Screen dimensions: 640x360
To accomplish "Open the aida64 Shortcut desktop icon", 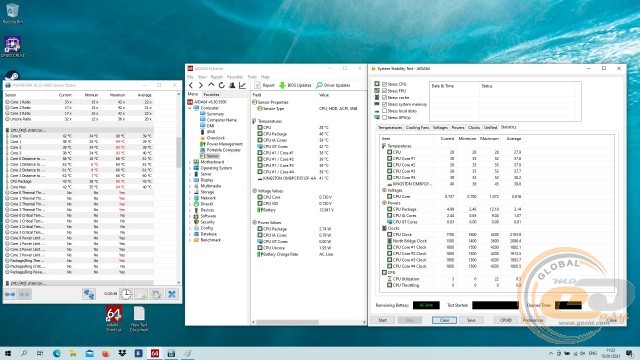I will point(113,318).
